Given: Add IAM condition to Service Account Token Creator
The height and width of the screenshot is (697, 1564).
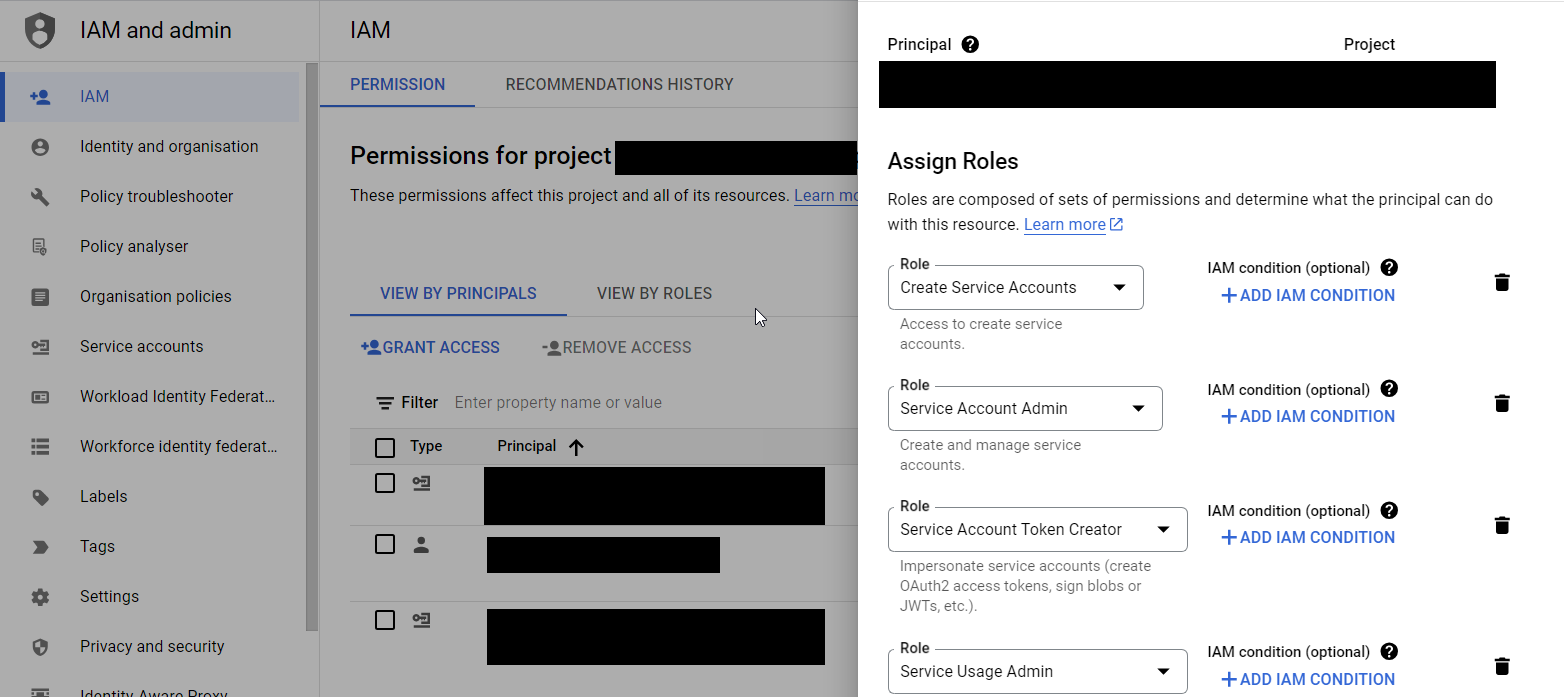Looking at the screenshot, I should point(1308,538).
